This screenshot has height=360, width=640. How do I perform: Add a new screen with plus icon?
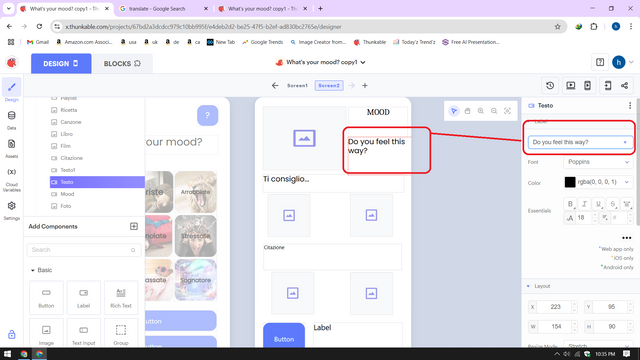tap(365, 86)
